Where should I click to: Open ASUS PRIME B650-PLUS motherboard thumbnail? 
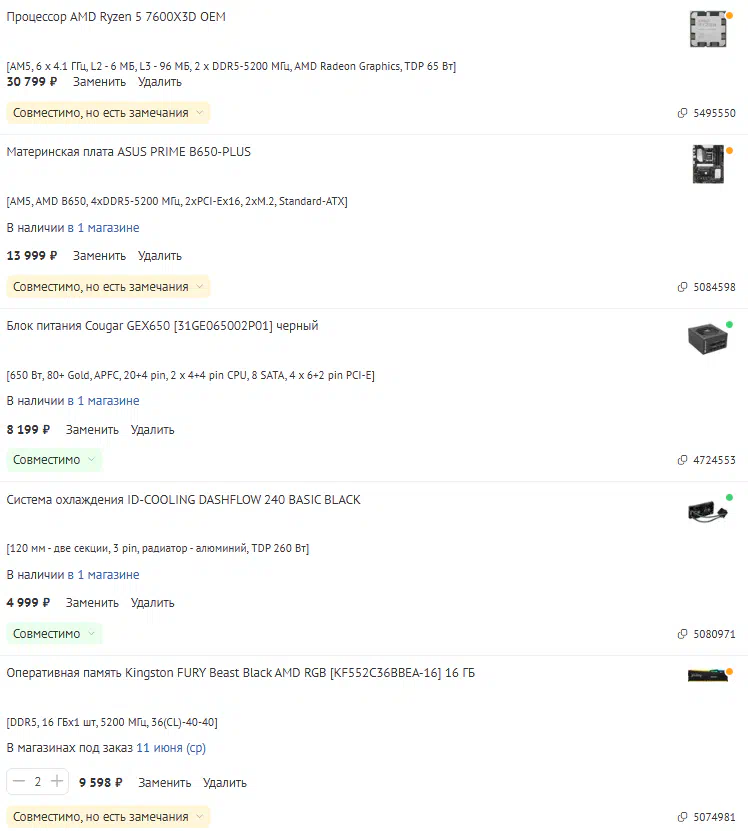(x=708, y=164)
